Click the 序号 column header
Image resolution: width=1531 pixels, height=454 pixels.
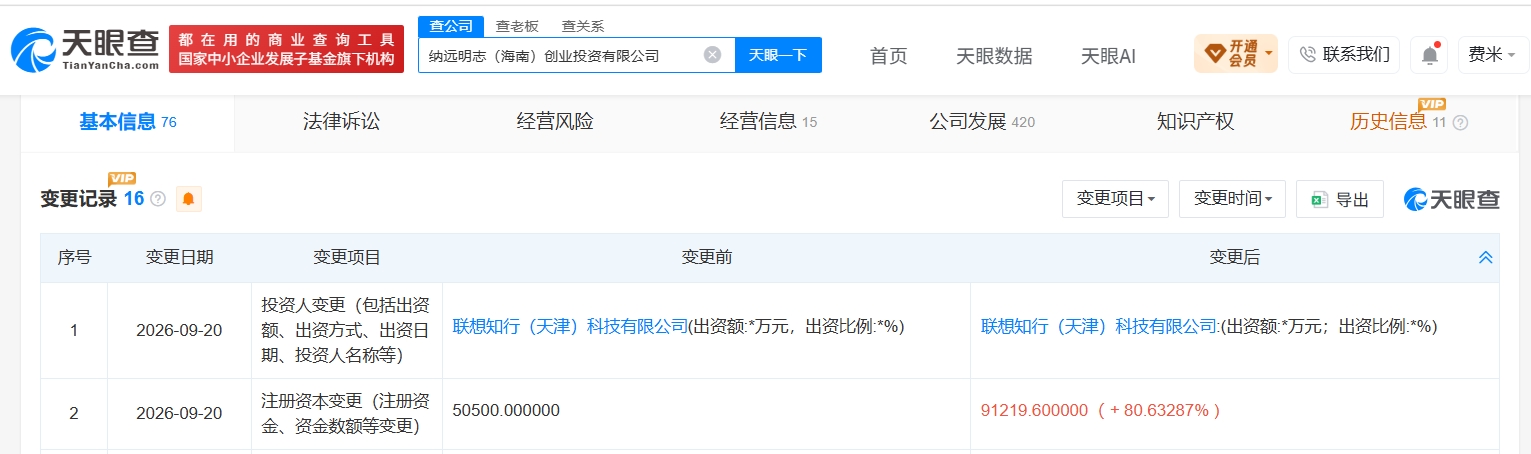[74, 257]
